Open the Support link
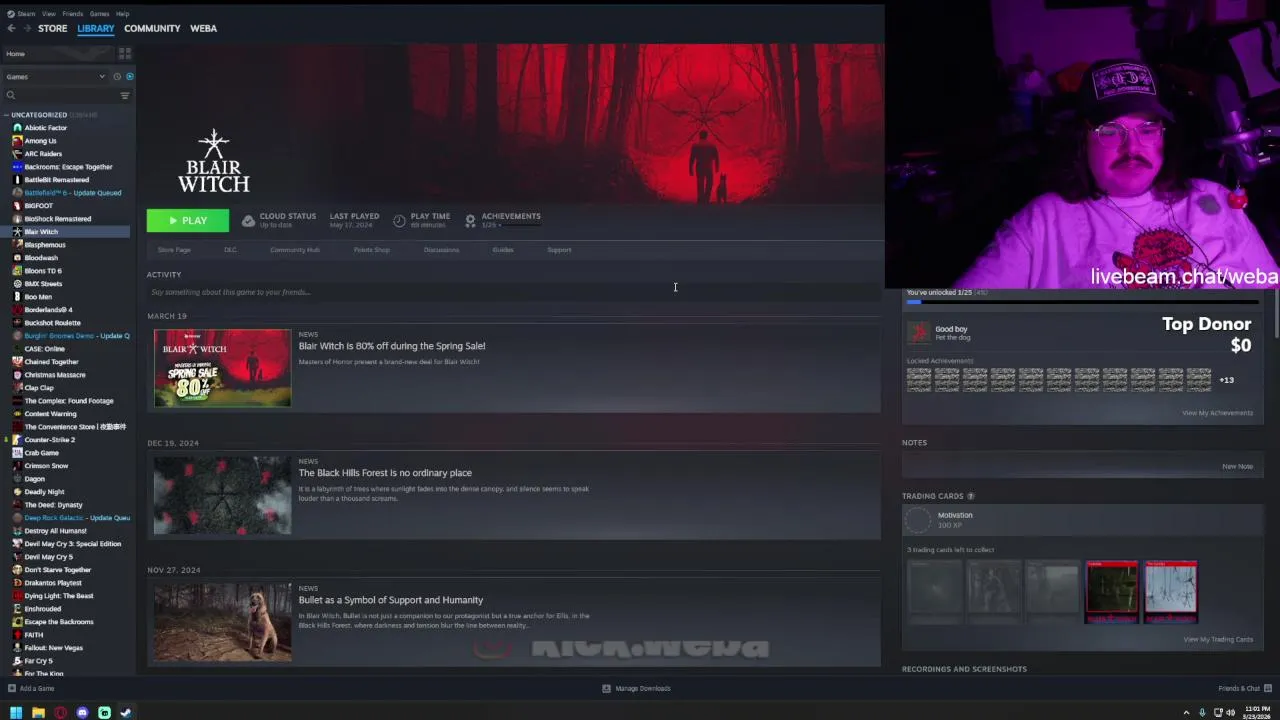This screenshot has width=1280, height=720. pos(559,250)
